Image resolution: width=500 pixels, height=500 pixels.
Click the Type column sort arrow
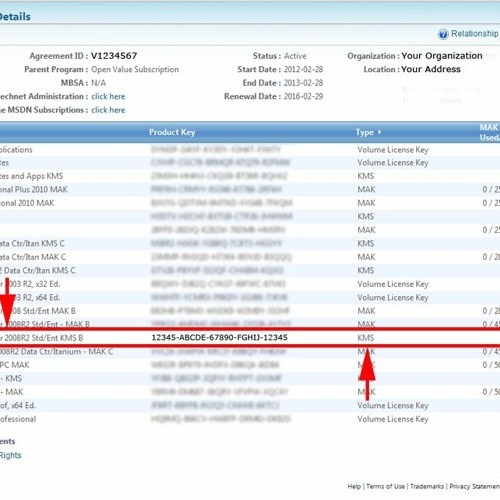379,132
